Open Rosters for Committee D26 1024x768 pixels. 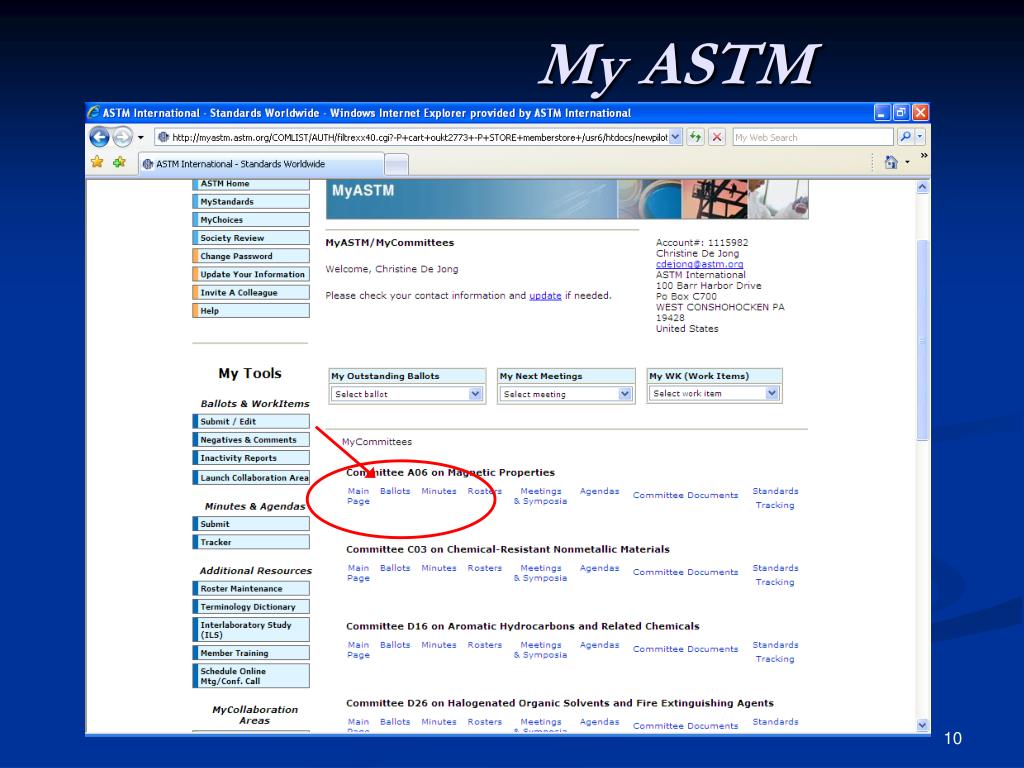point(485,722)
